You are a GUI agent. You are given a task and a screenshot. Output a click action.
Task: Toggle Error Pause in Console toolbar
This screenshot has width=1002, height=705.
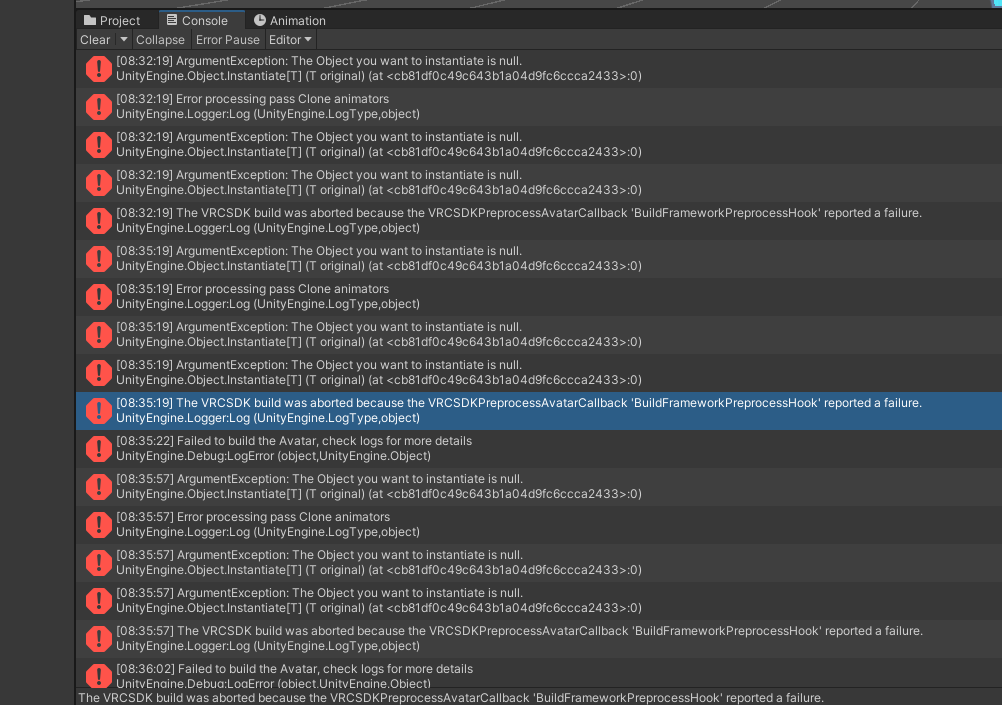click(x=227, y=40)
